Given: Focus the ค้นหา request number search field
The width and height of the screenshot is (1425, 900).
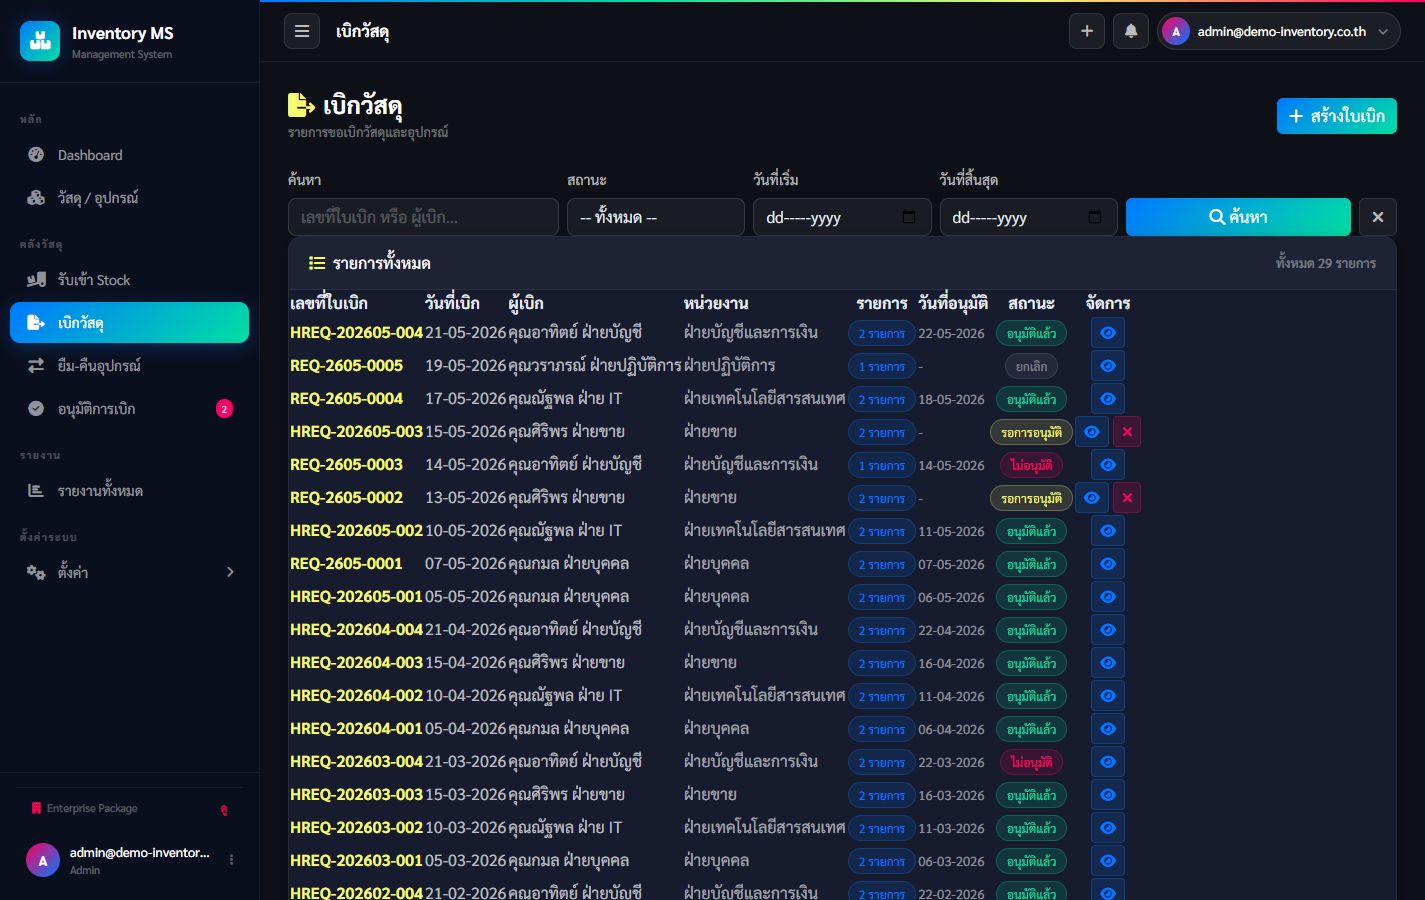Looking at the screenshot, I should coord(423,217).
